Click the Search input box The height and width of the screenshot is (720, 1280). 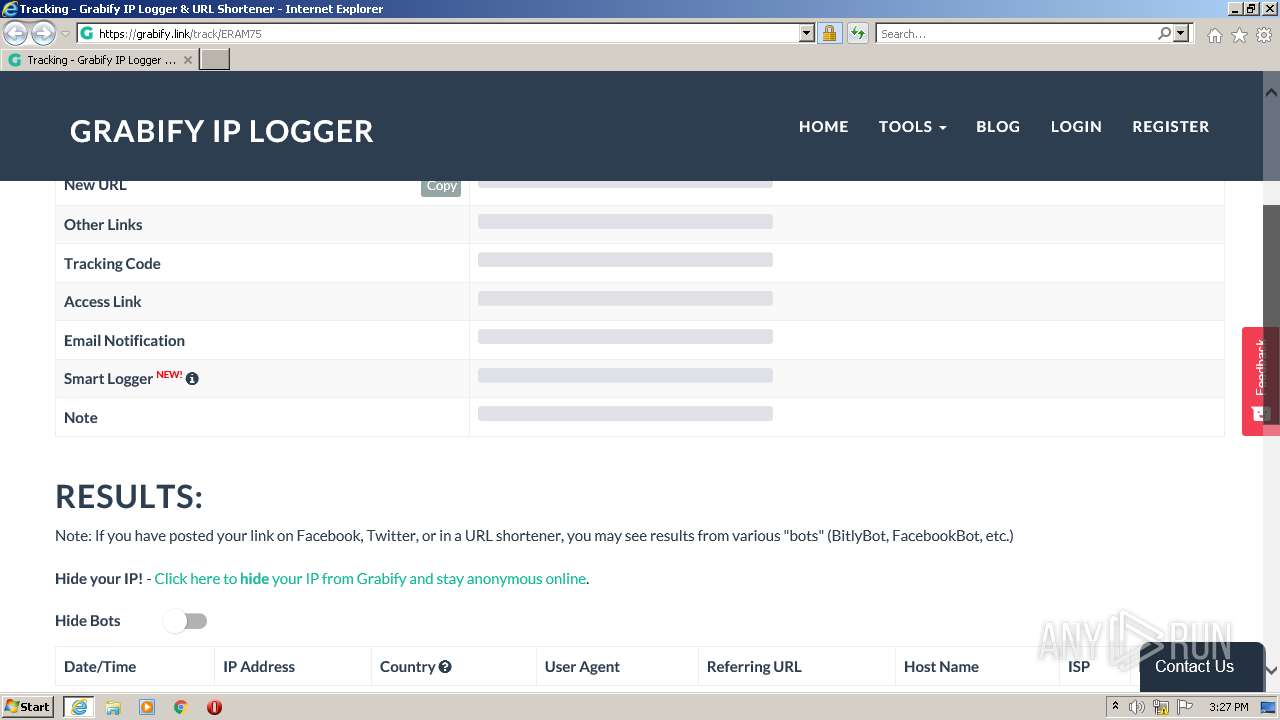pos(1016,33)
